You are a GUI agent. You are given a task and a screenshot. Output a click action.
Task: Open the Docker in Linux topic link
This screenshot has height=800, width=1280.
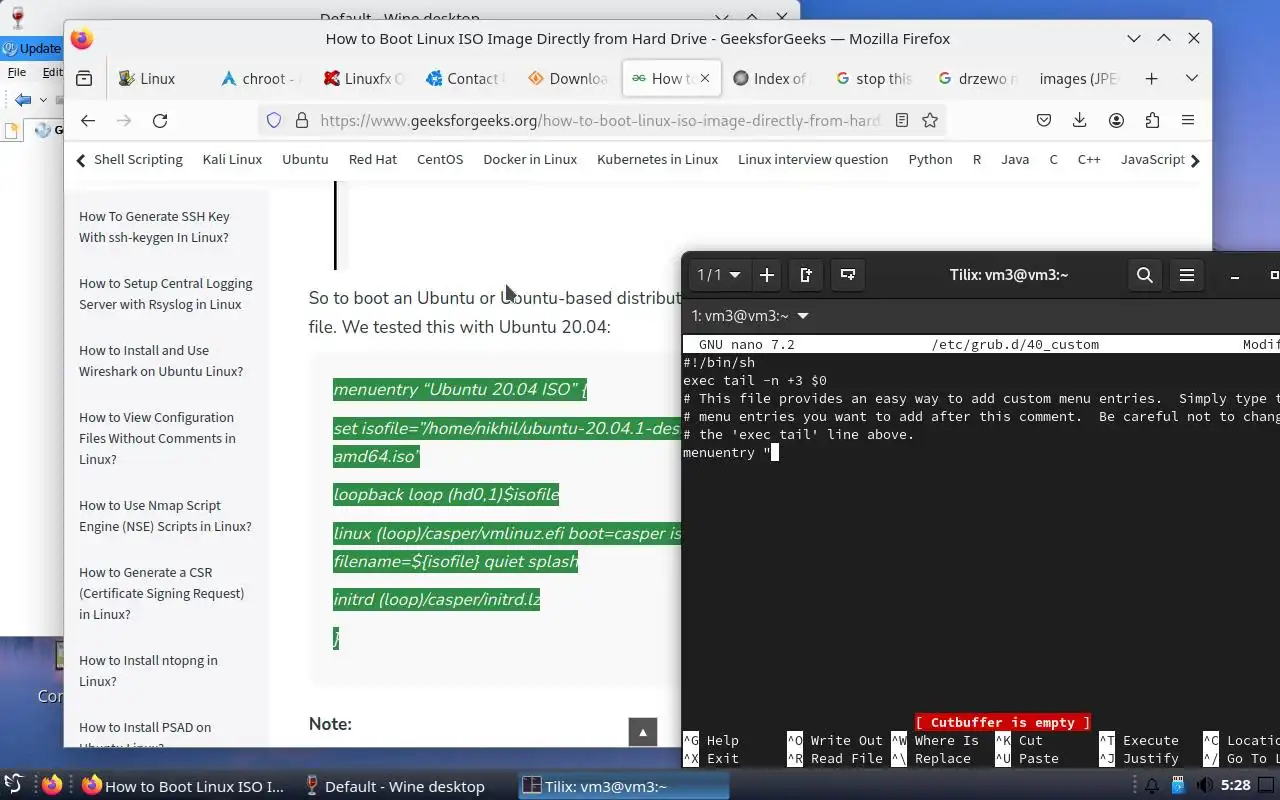(x=530, y=159)
